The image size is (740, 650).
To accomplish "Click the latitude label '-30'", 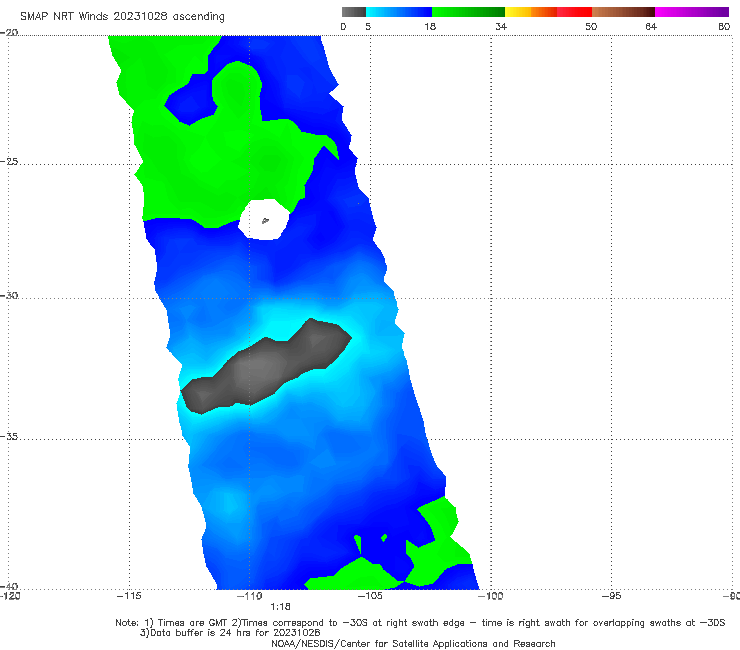I will 9,295.
